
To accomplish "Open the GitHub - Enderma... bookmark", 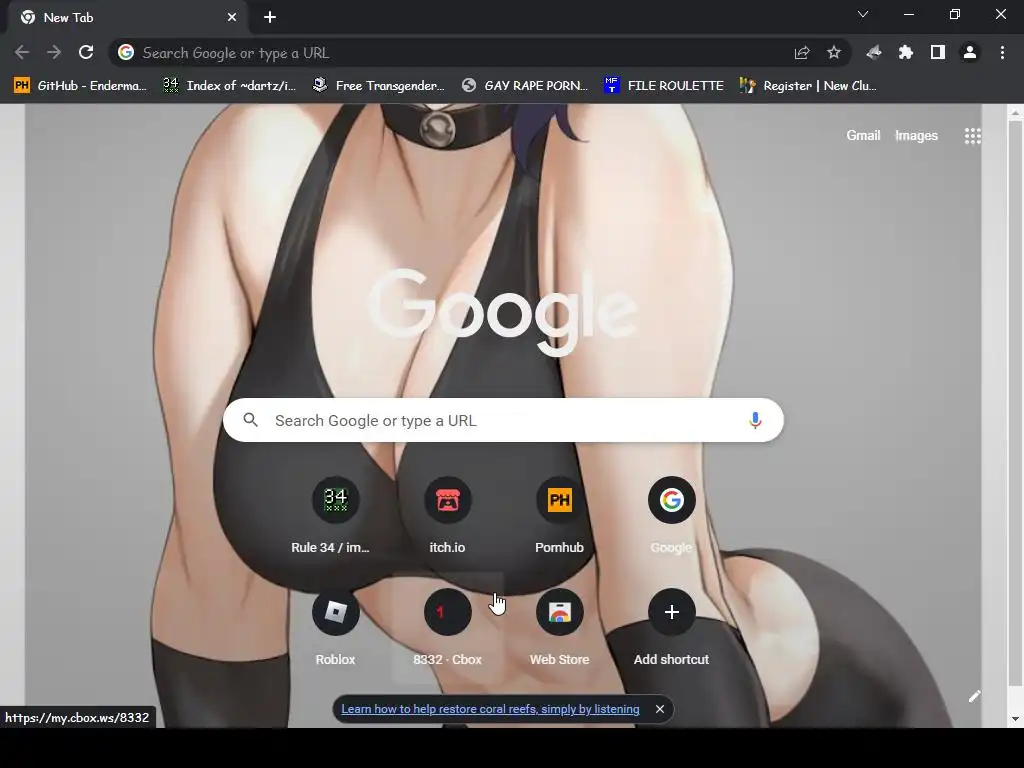I will 80,86.
